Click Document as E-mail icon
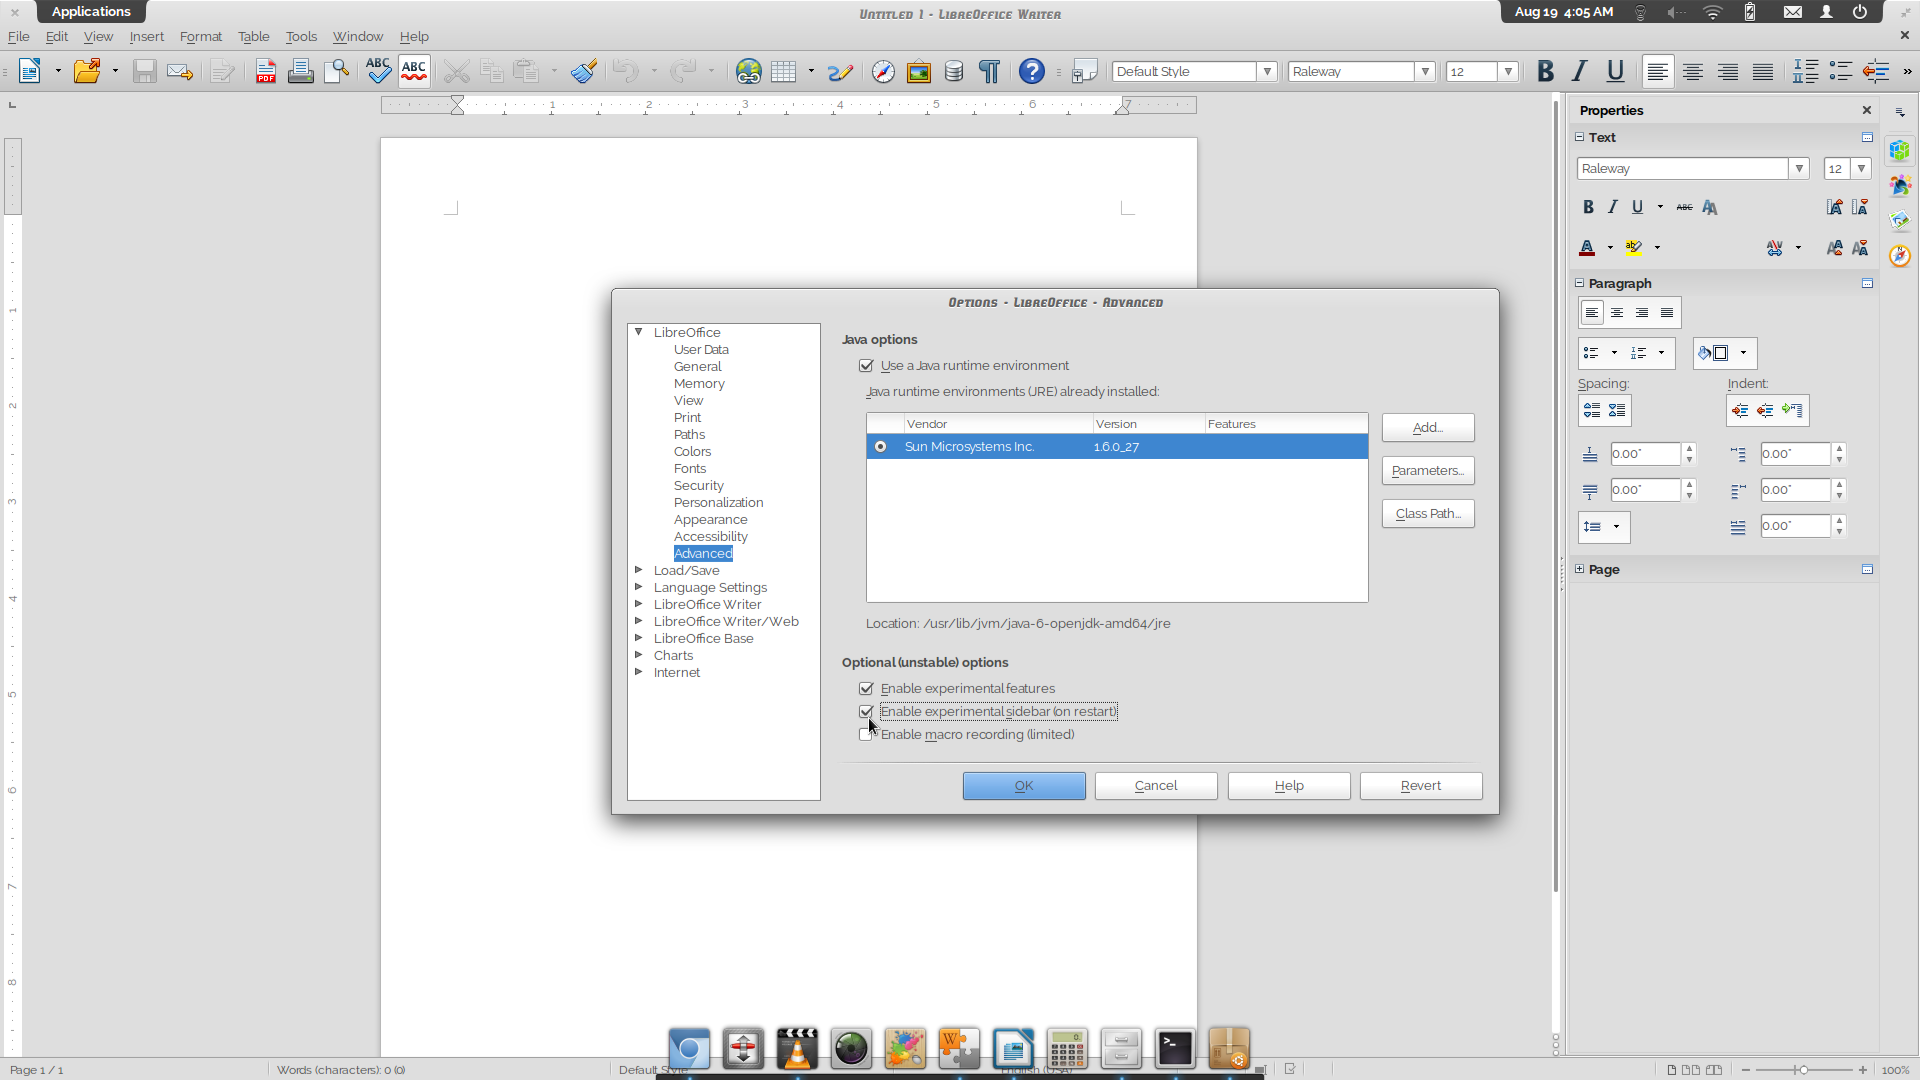 [x=180, y=71]
